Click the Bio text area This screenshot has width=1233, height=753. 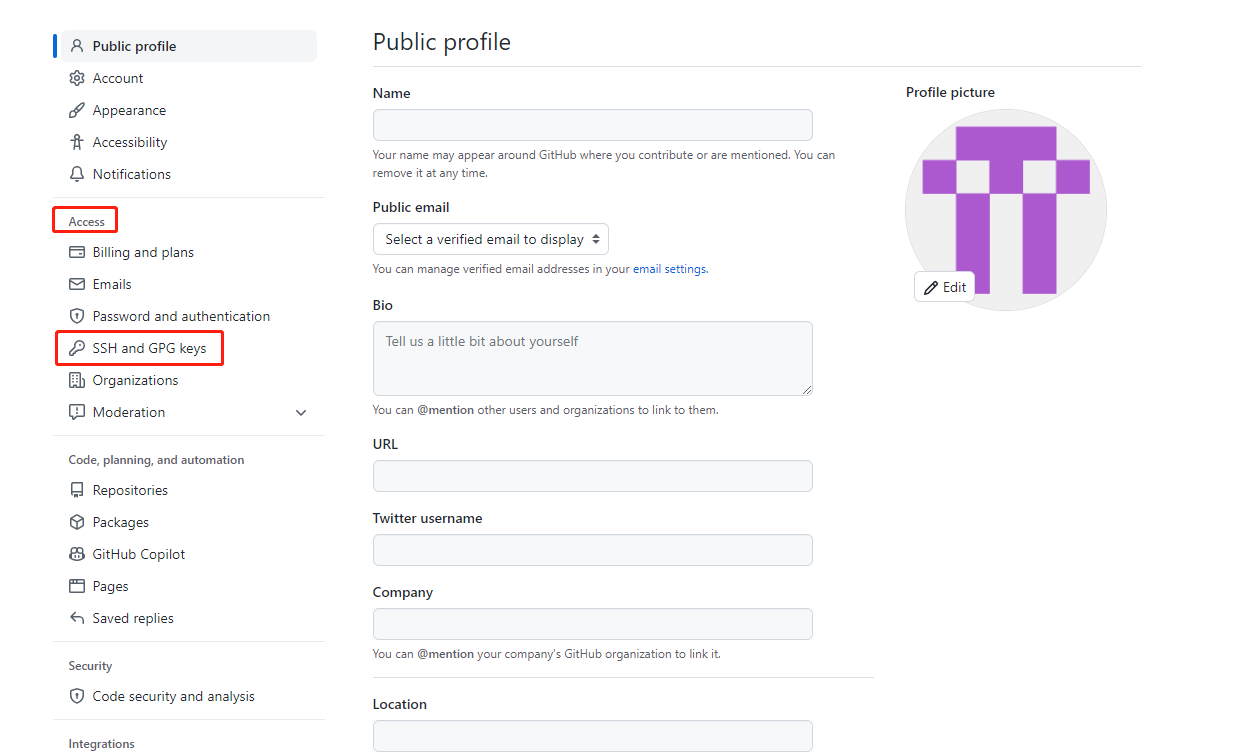[x=593, y=358]
